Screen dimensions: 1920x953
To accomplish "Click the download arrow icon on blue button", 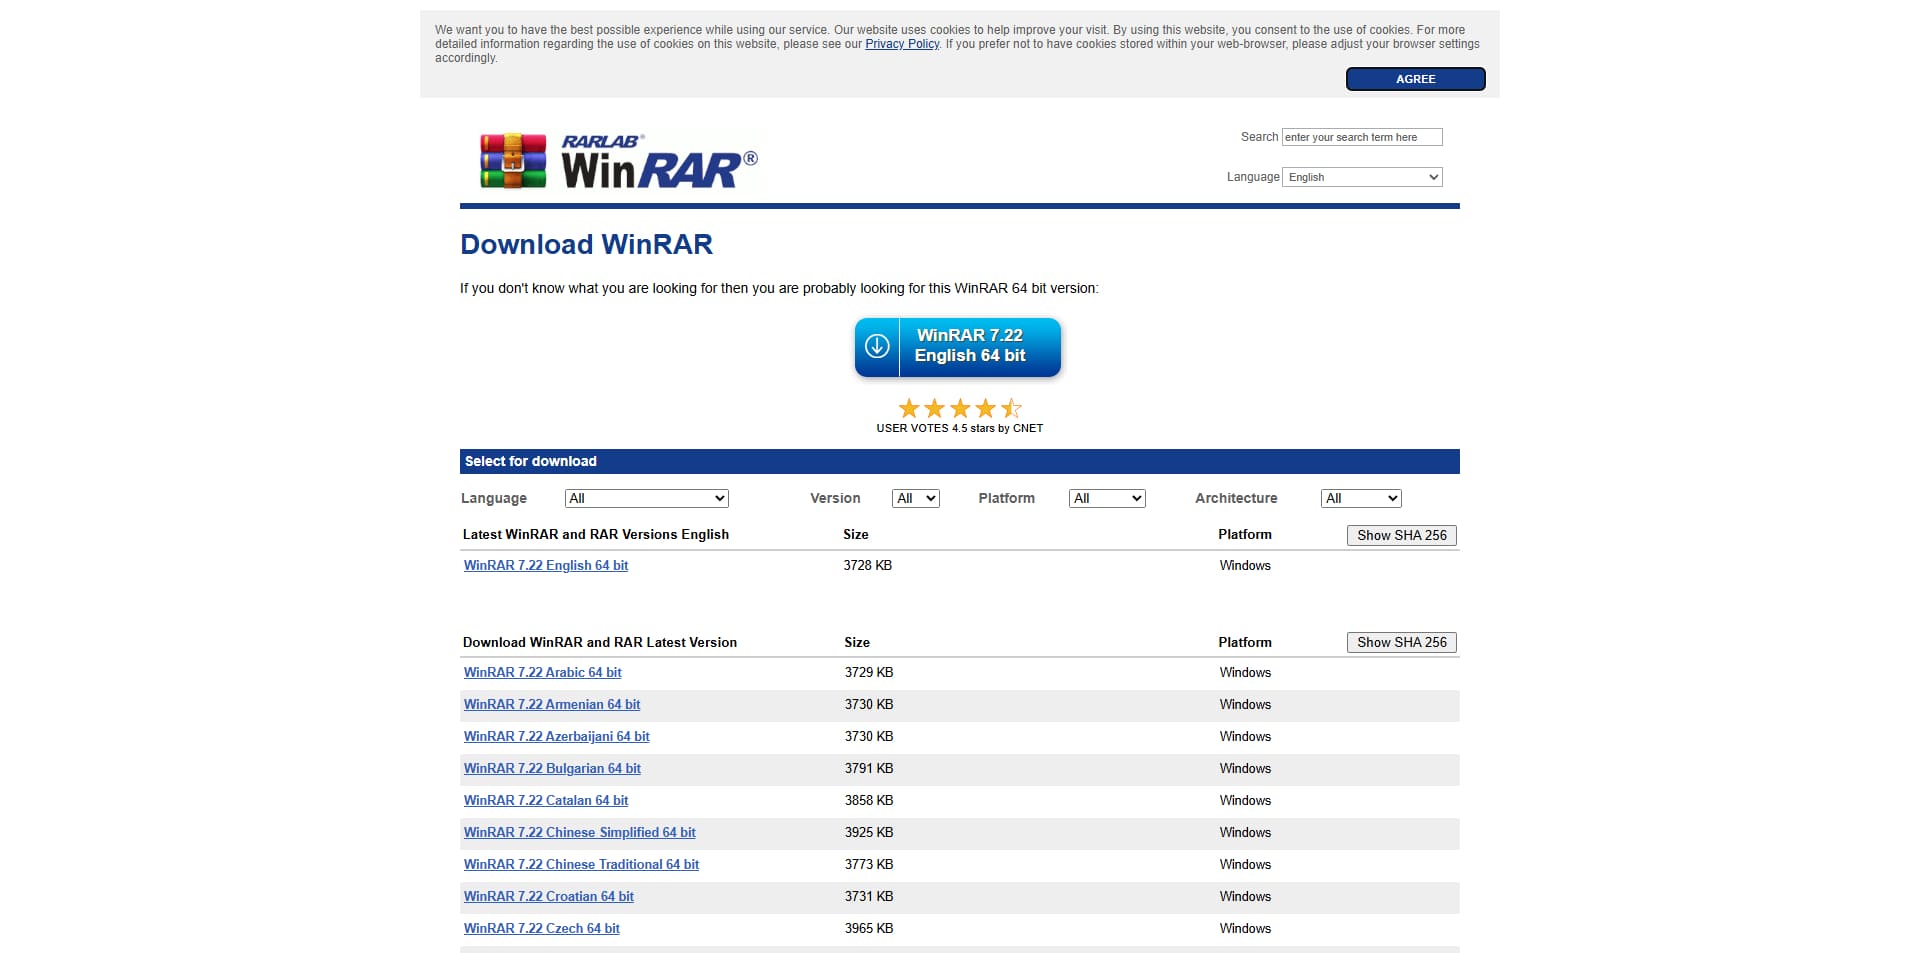I will point(877,346).
